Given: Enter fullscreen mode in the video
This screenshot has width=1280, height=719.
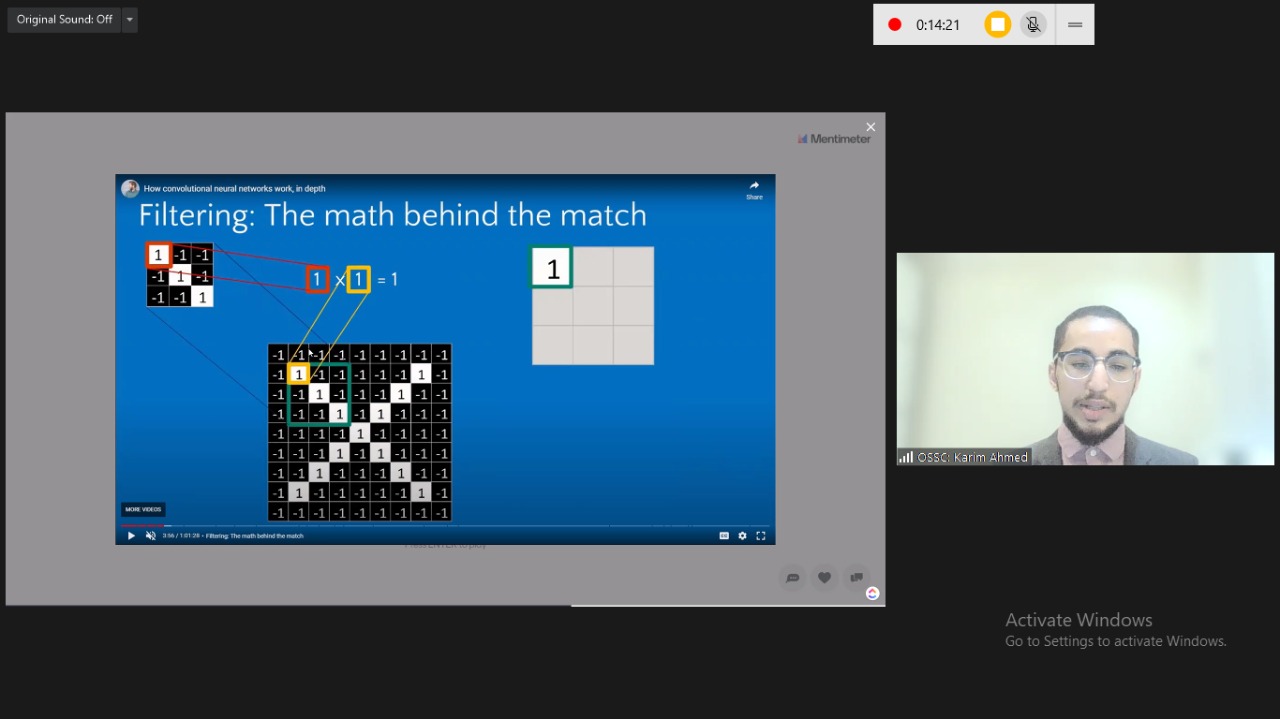Looking at the screenshot, I should 761,536.
